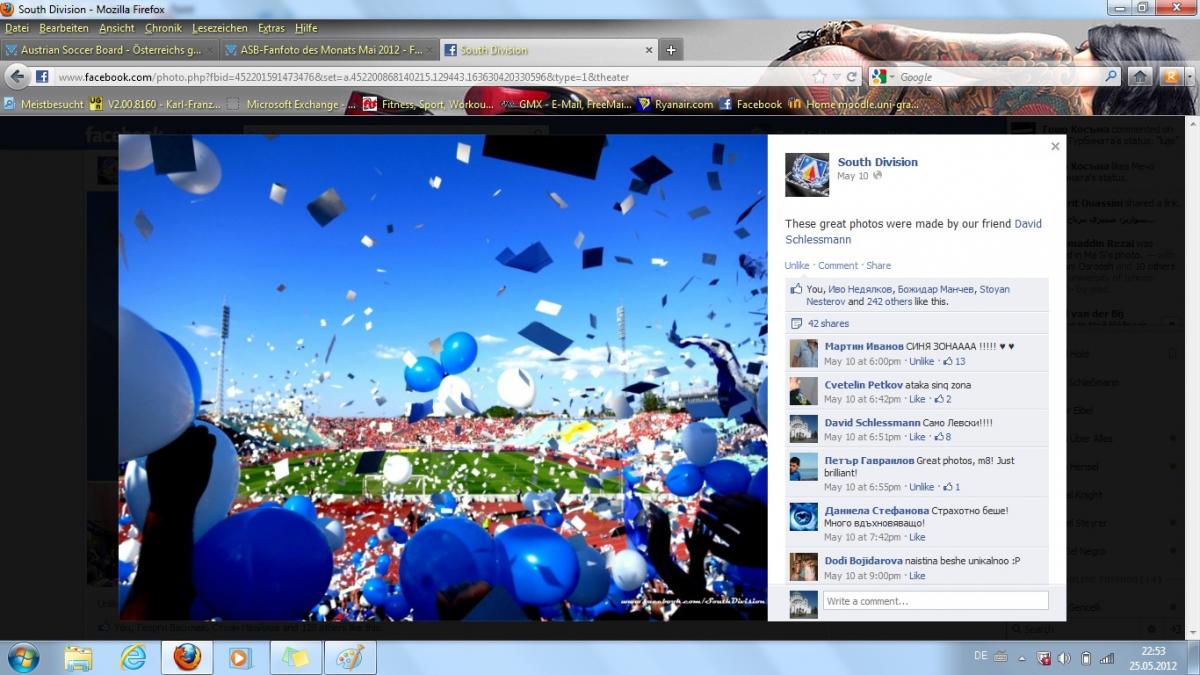This screenshot has width=1200, height=675.
Task: Click the thumbs-up icon for Cvetelin Petkov's 2 likes
Action: [939, 399]
